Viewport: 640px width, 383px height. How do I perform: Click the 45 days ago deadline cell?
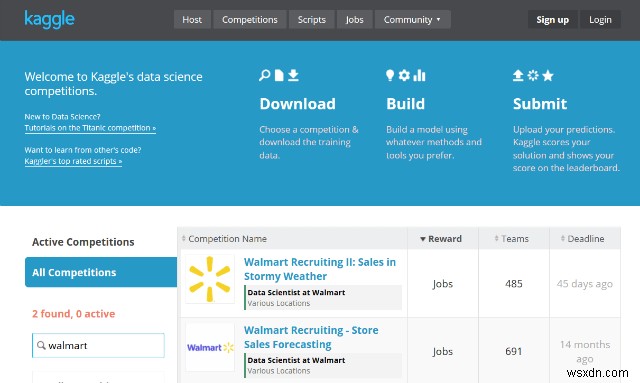tap(584, 284)
